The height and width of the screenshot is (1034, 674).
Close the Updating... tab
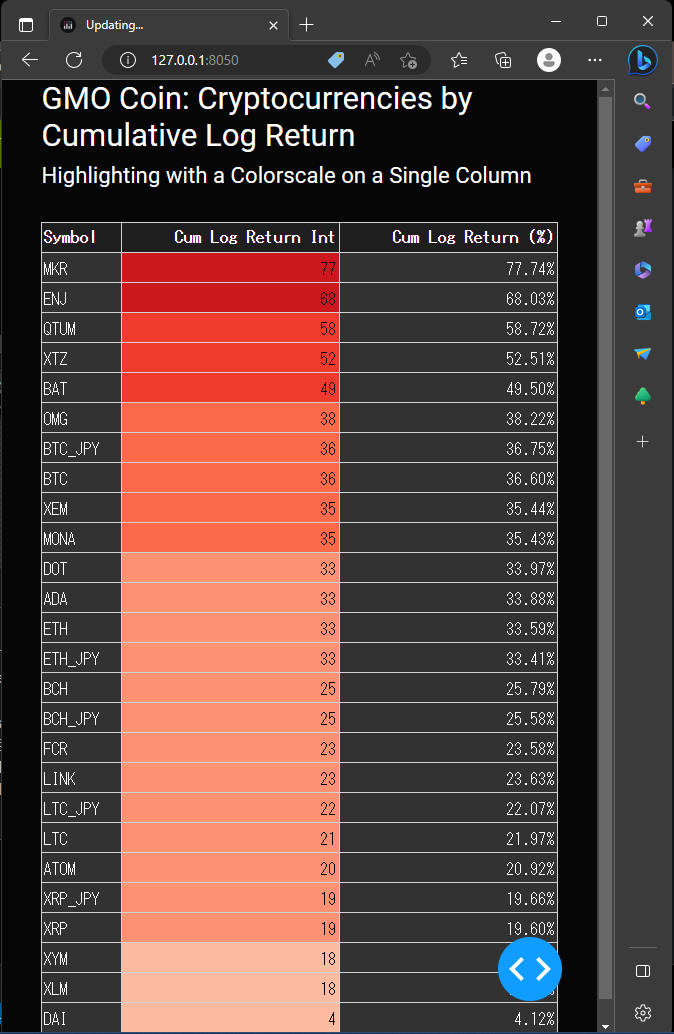pyautogui.click(x=274, y=25)
